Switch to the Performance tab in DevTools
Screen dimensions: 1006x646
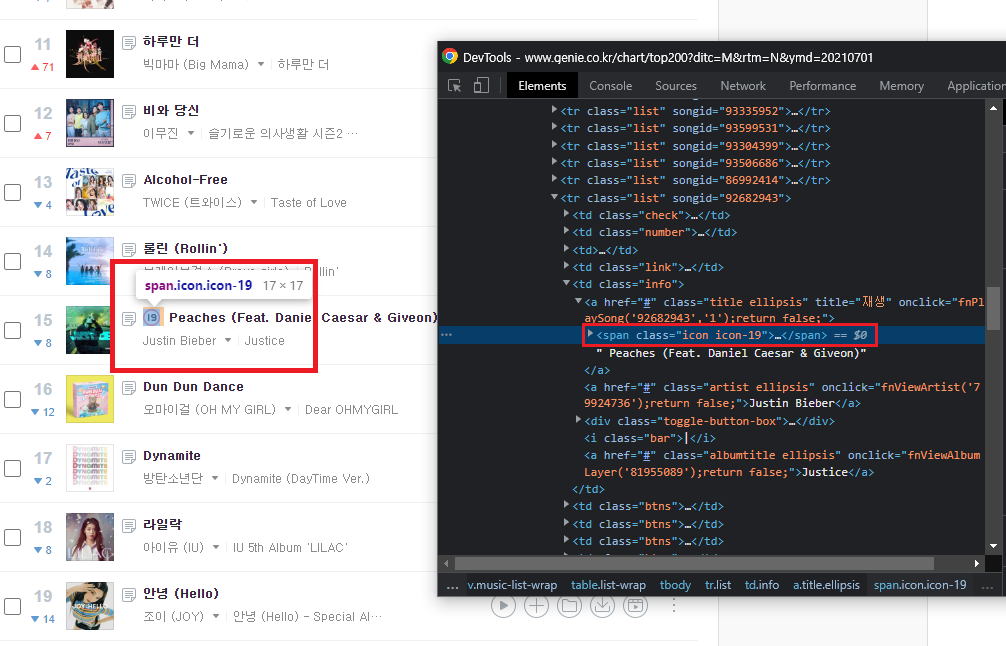coord(823,86)
